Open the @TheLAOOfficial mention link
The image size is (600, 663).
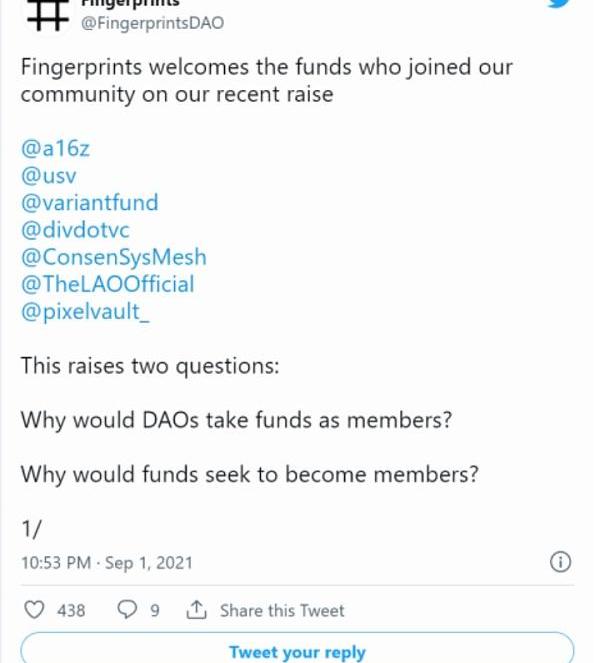tap(107, 284)
